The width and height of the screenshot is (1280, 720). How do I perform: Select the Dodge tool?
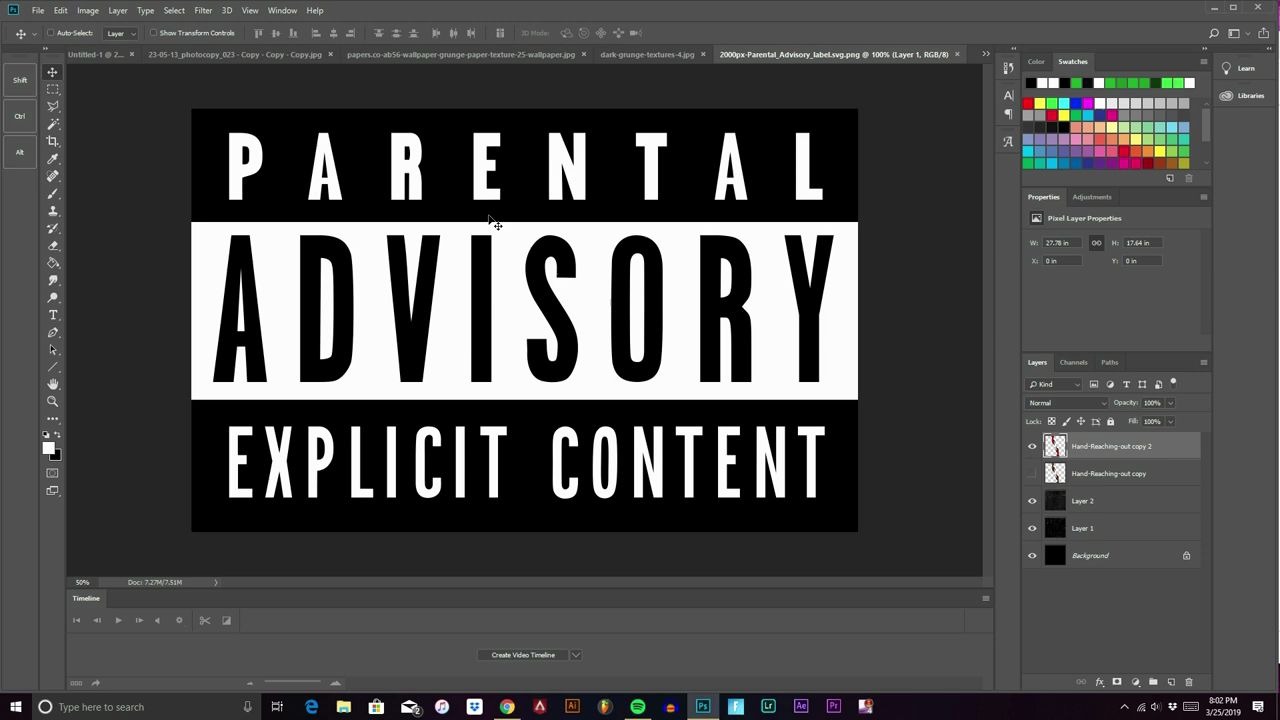53,298
